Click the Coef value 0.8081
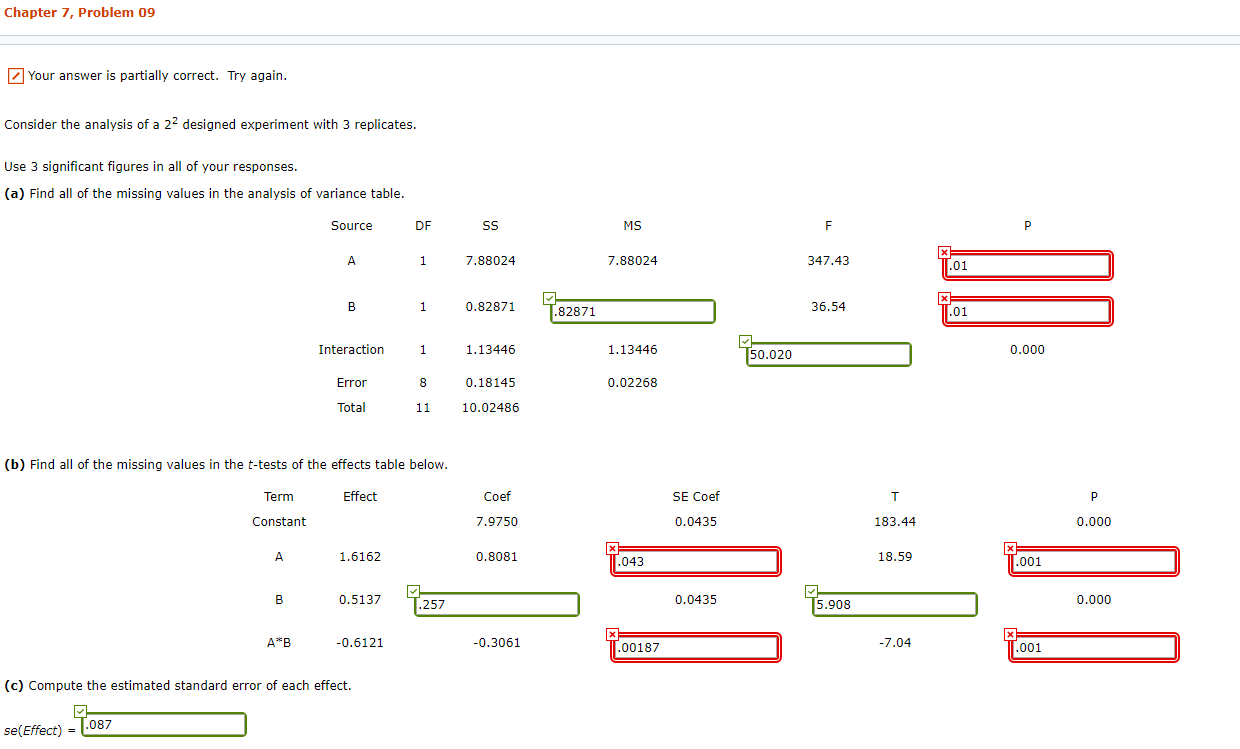Image resolution: width=1240 pixels, height=749 pixels. (x=497, y=557)
